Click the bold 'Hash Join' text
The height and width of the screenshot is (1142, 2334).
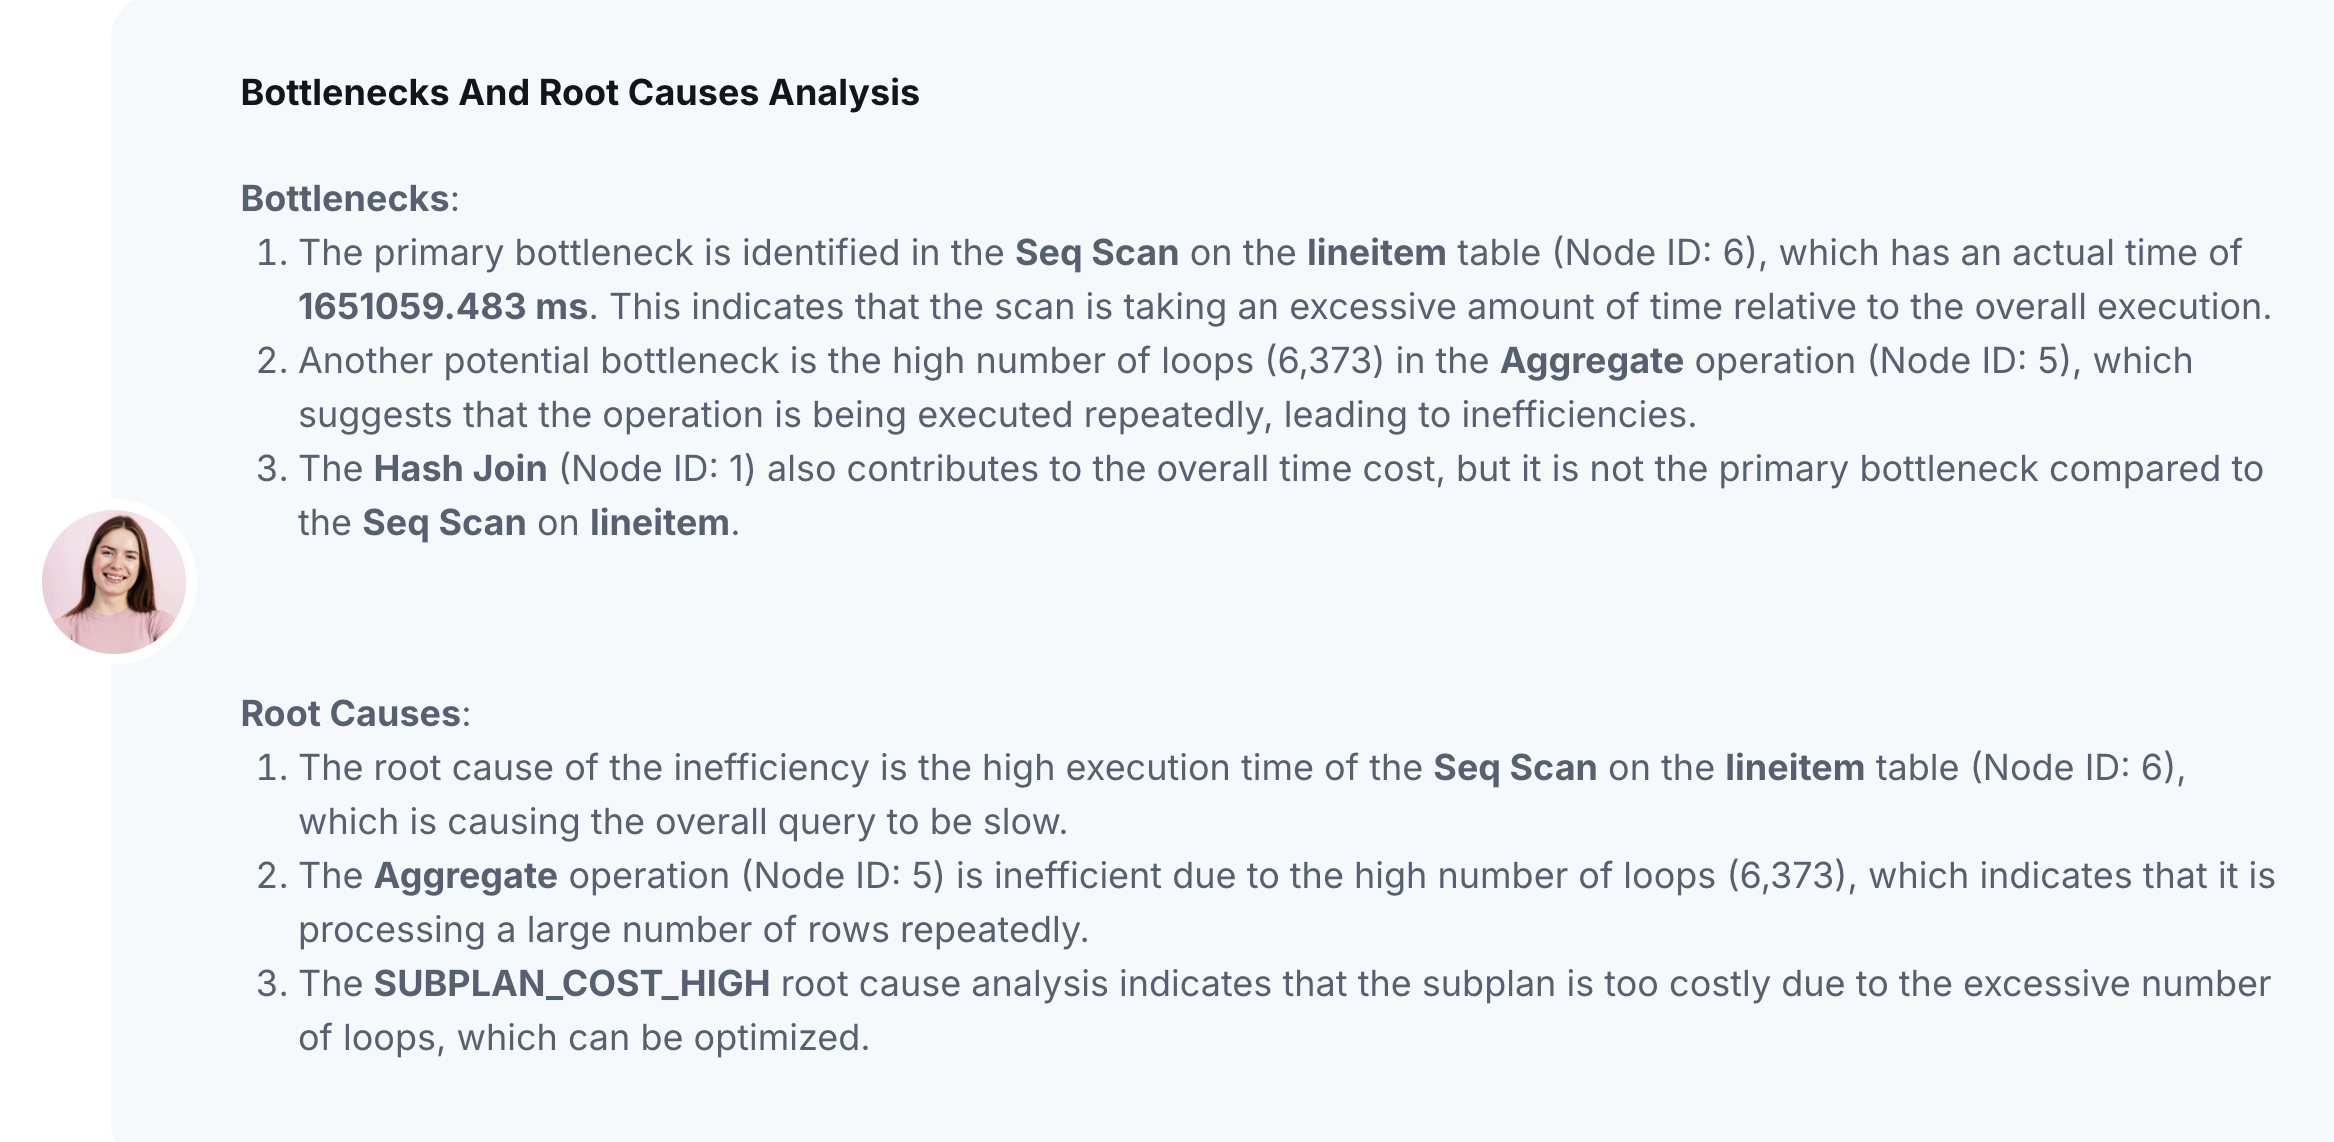(461, 468)
